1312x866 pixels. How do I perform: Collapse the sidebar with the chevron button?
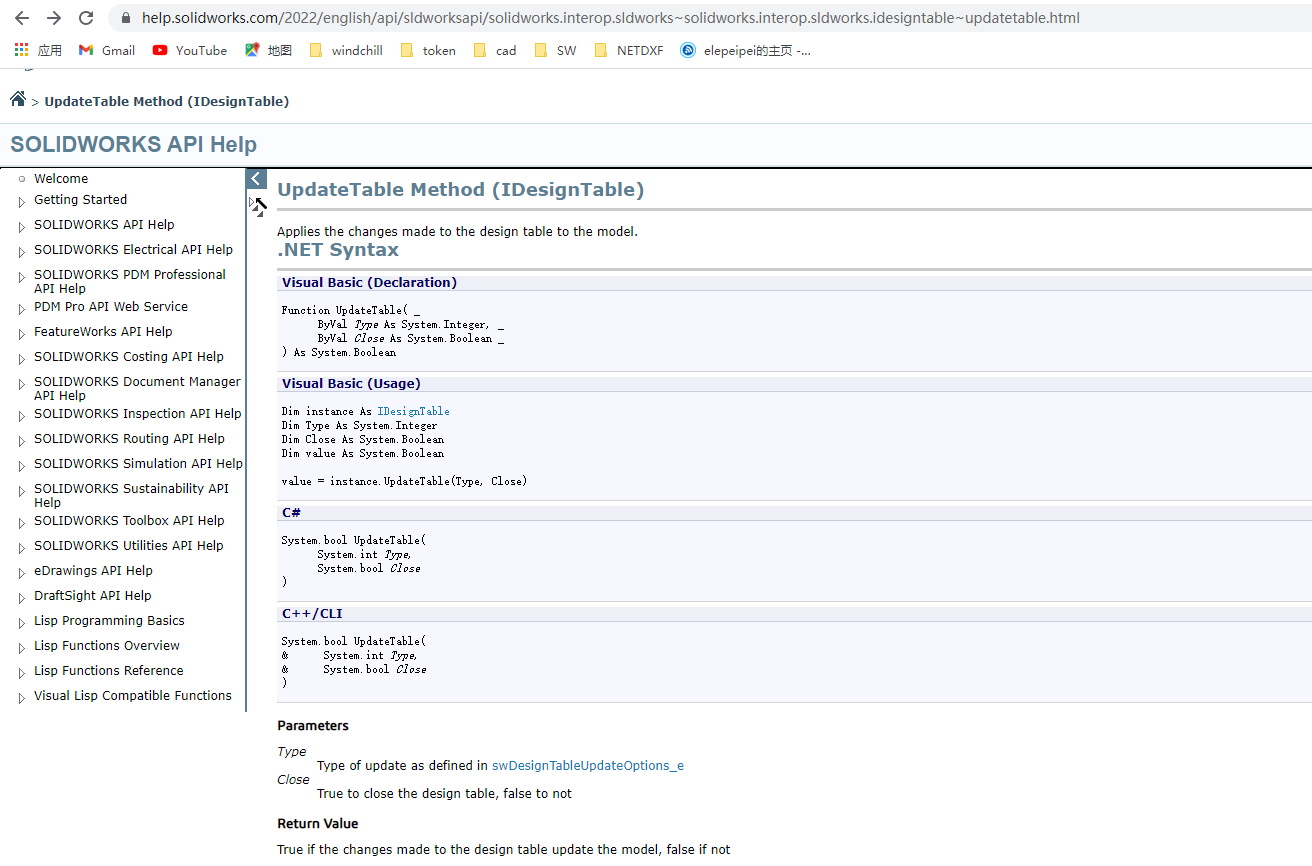[256, 179]
